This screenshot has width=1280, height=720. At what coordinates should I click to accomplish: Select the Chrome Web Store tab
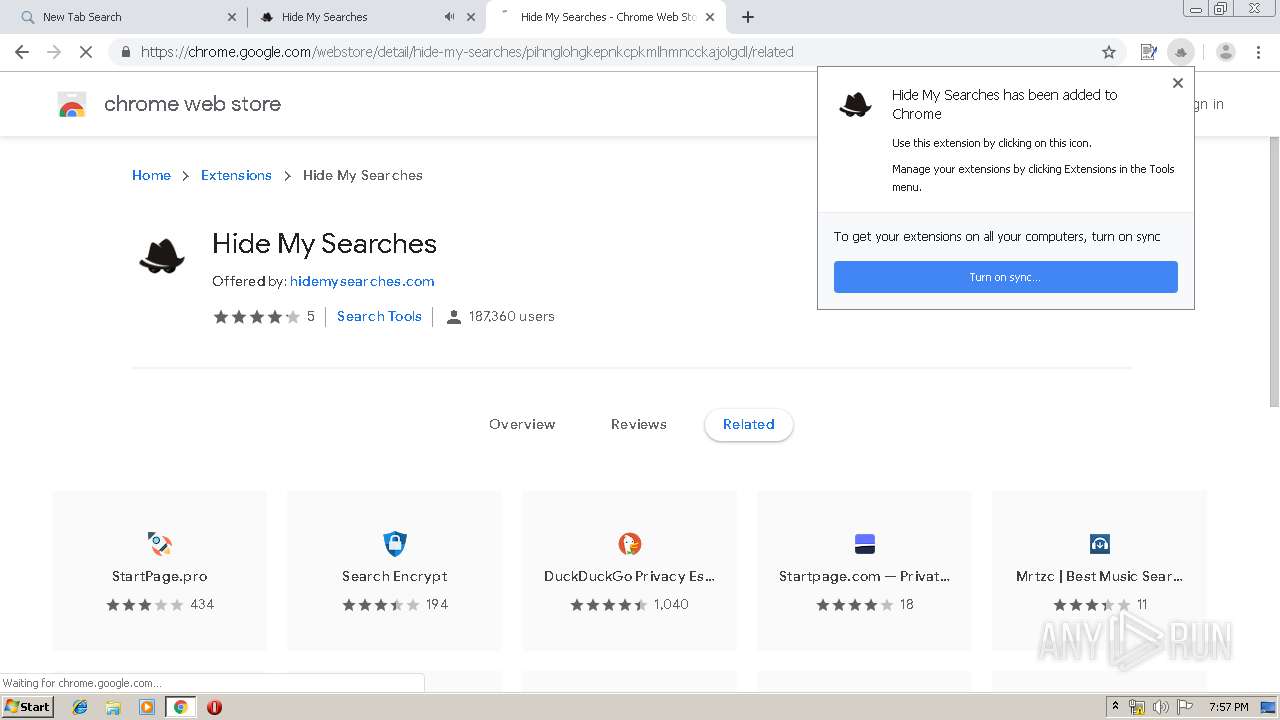click(x=606, y=17)
